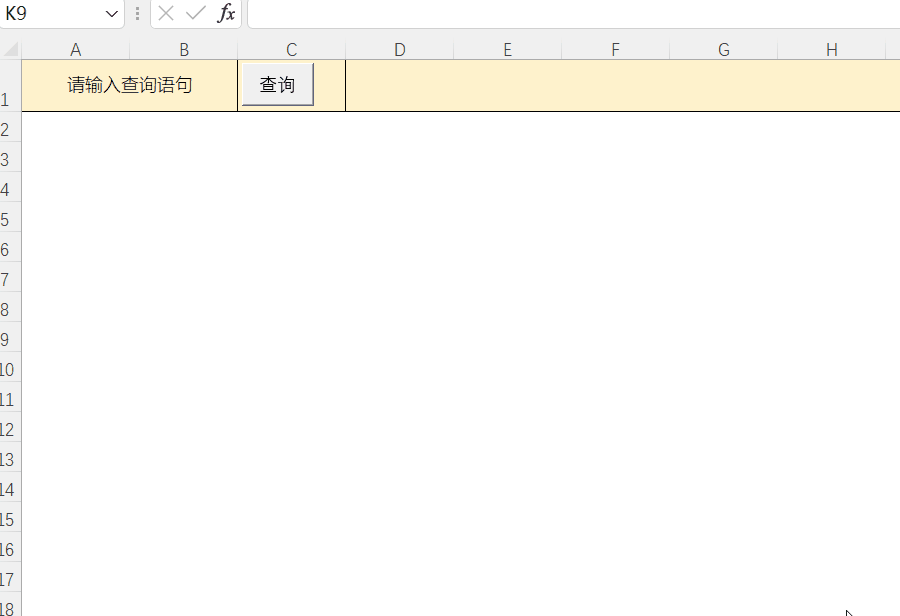
Task: Select row 9 header
Action: (10, 337)
